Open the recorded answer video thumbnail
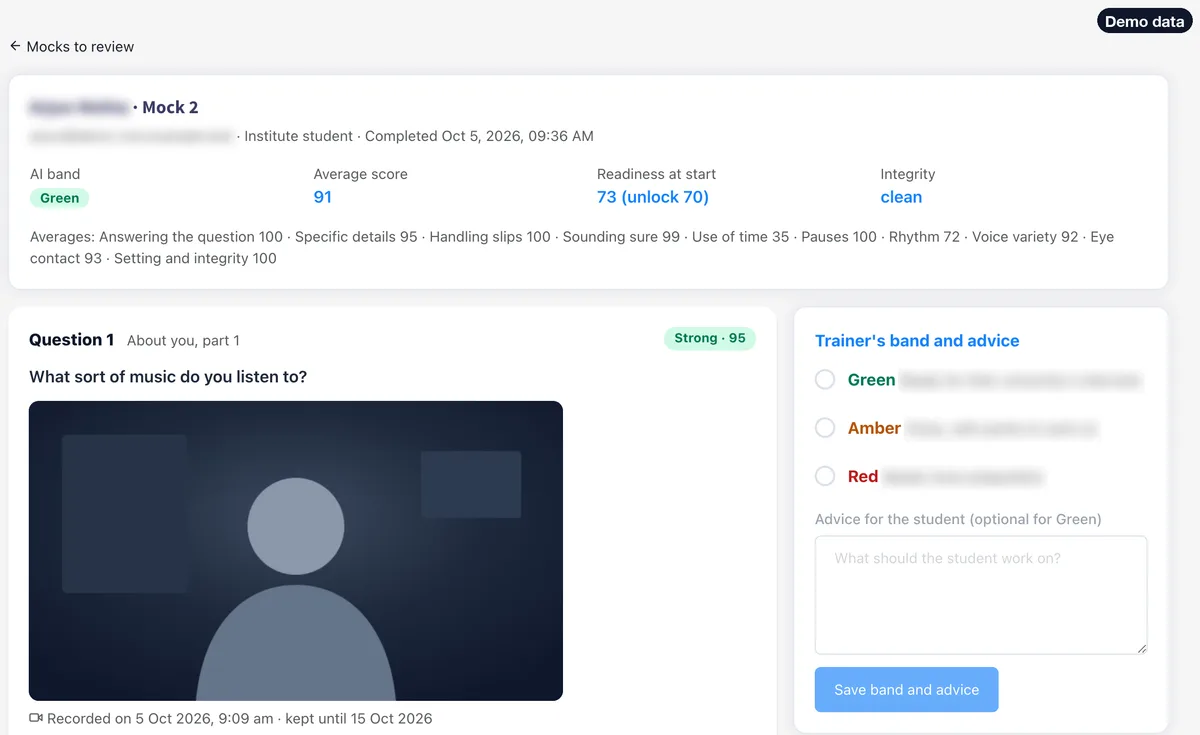This screenshot has width=1200, height=735. click(296, 551)
